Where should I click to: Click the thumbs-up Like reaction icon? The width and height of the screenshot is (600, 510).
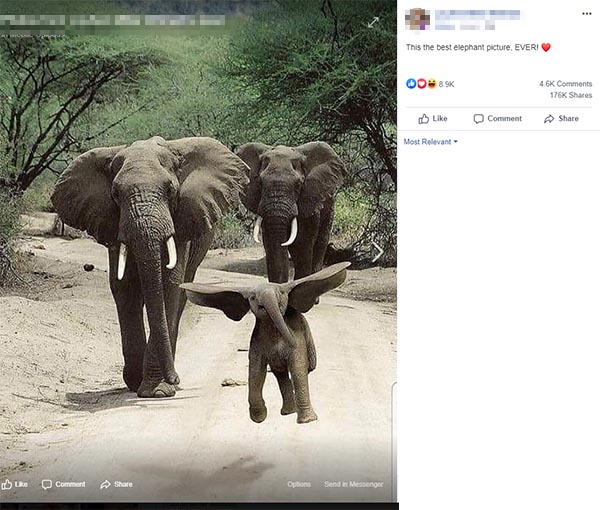[x=411, y=83]
